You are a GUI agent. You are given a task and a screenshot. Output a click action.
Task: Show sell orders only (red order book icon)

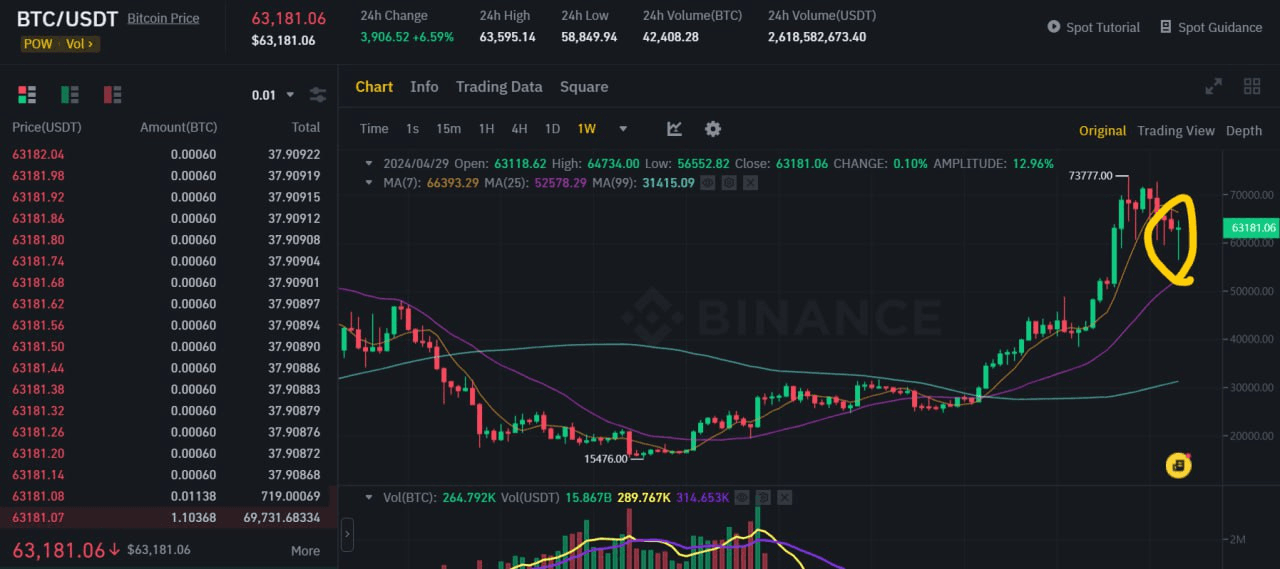113,95
